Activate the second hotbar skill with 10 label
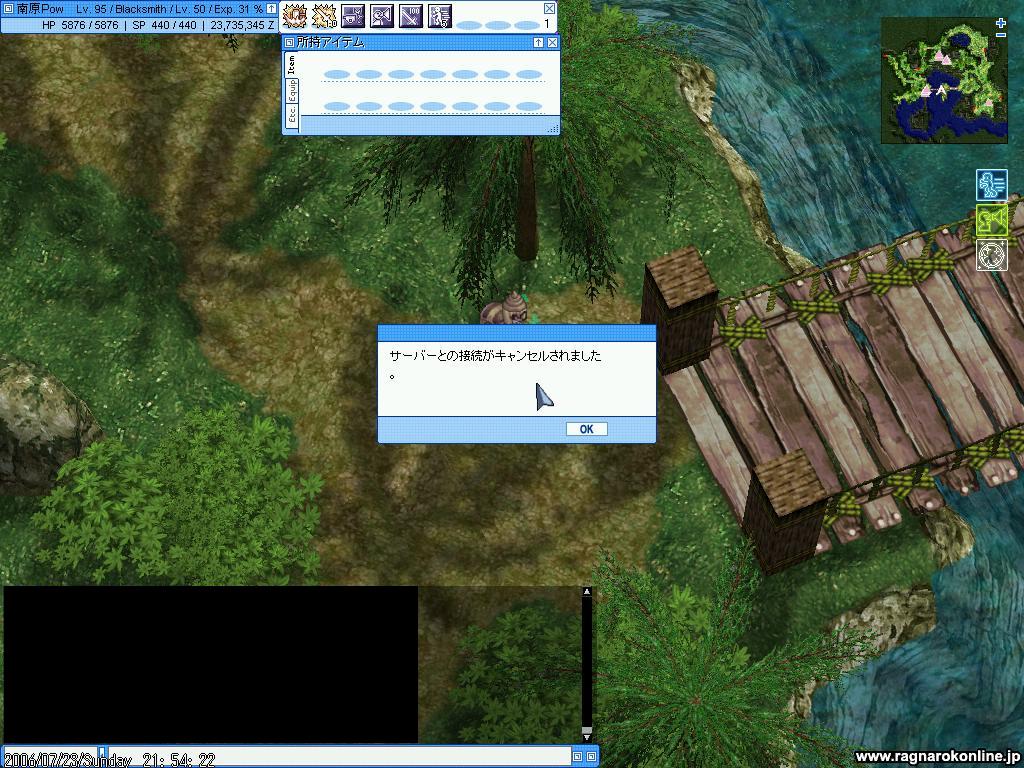The width and height of the screenshot is (1024, 768). click(x=323, y=16)
